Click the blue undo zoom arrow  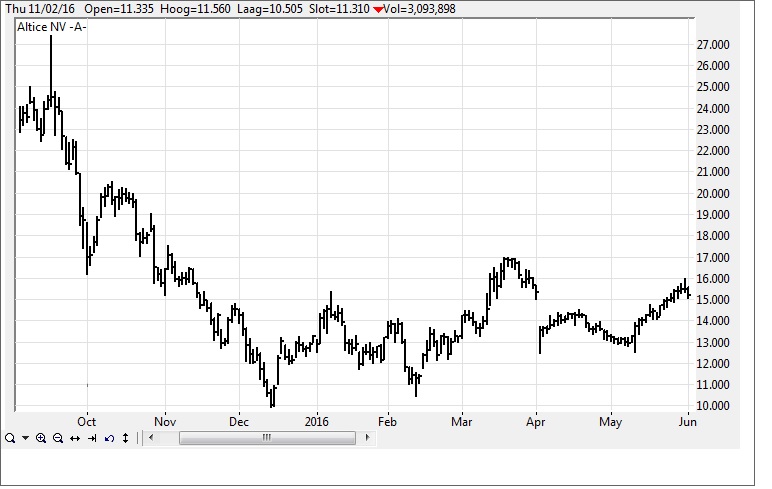(x=109, y=438)
